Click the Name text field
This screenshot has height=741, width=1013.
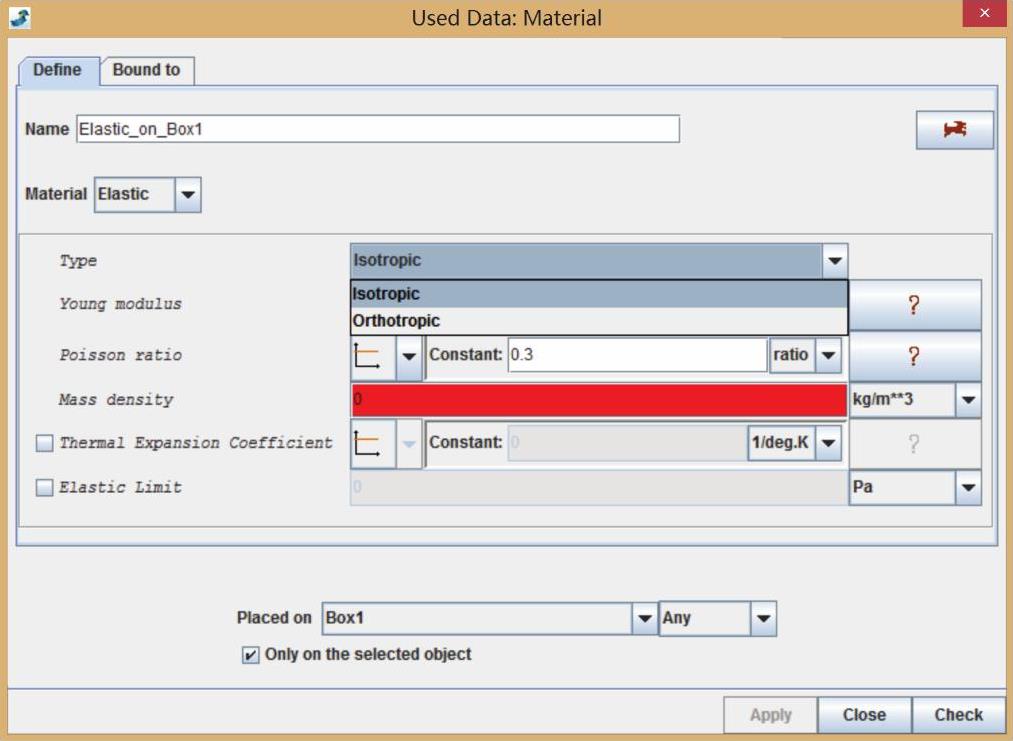(x=377, y=129)
